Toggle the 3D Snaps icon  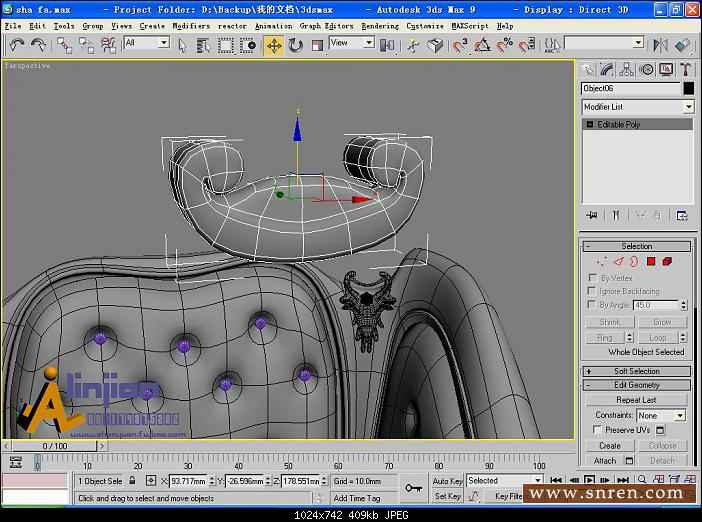point(460,45)
